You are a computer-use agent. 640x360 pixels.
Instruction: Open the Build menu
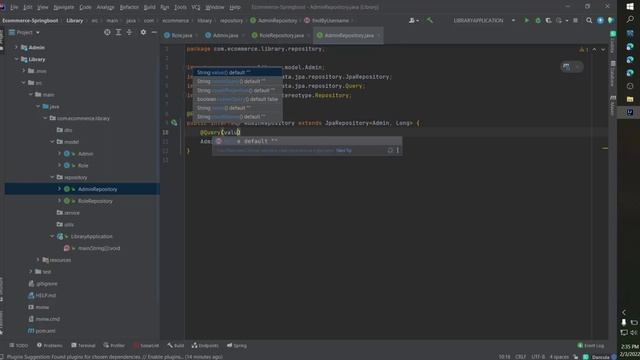click(x=149, y=7)
